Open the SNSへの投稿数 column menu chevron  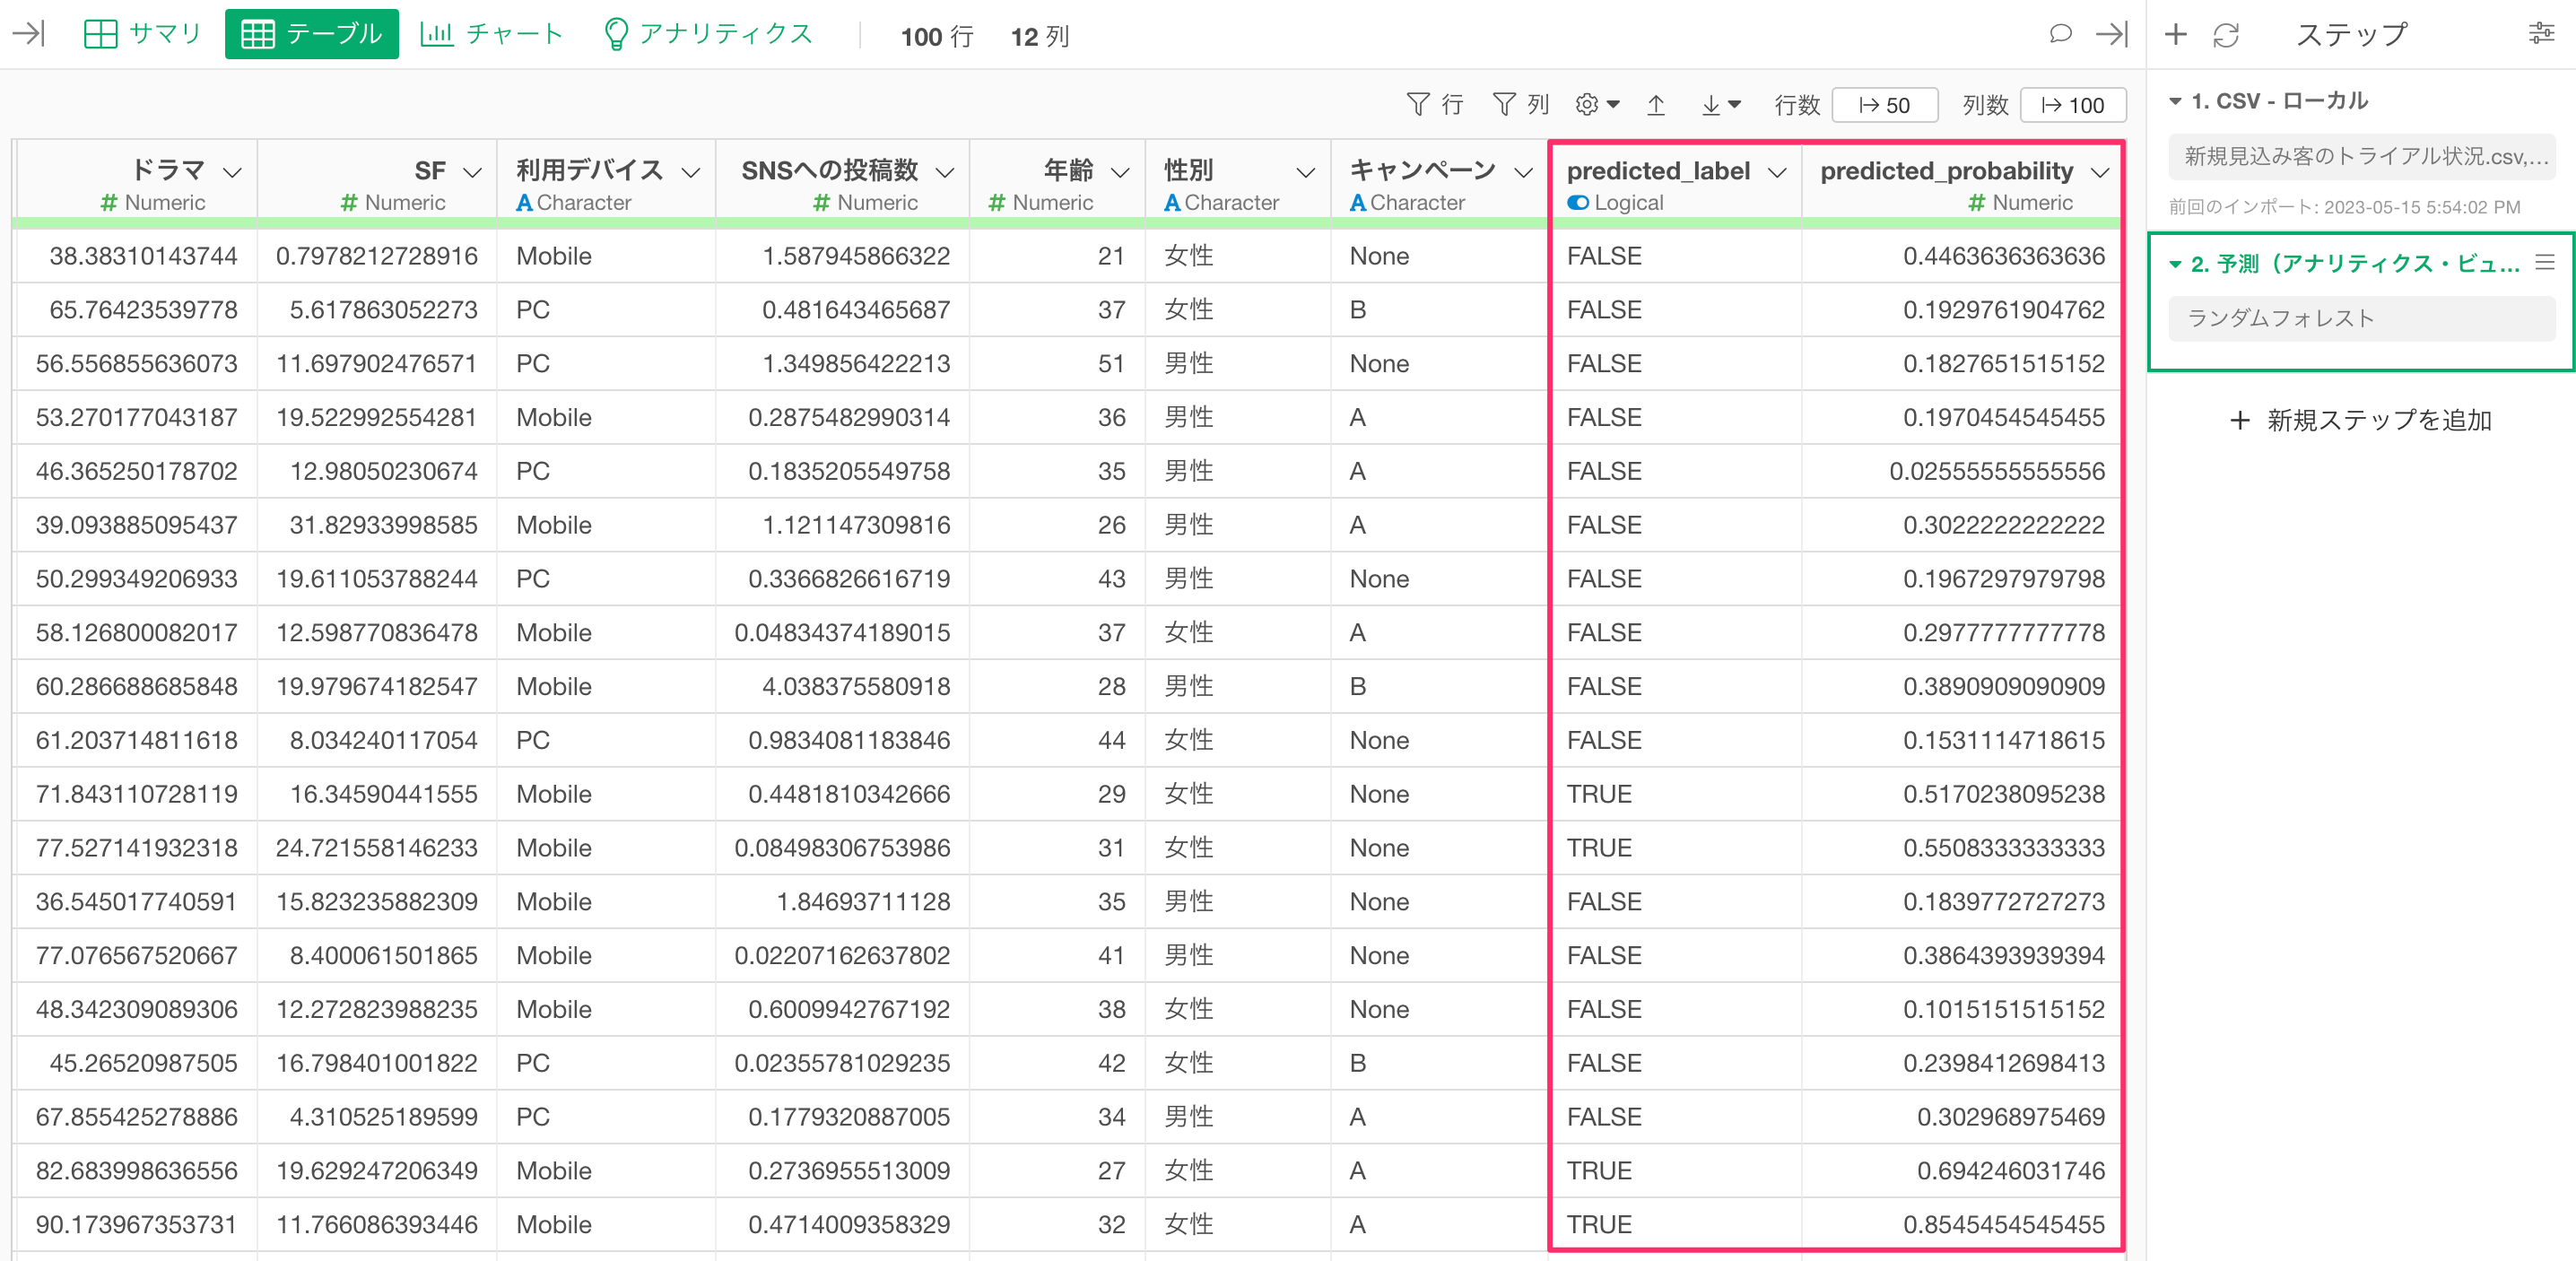[x=944, y=172]
